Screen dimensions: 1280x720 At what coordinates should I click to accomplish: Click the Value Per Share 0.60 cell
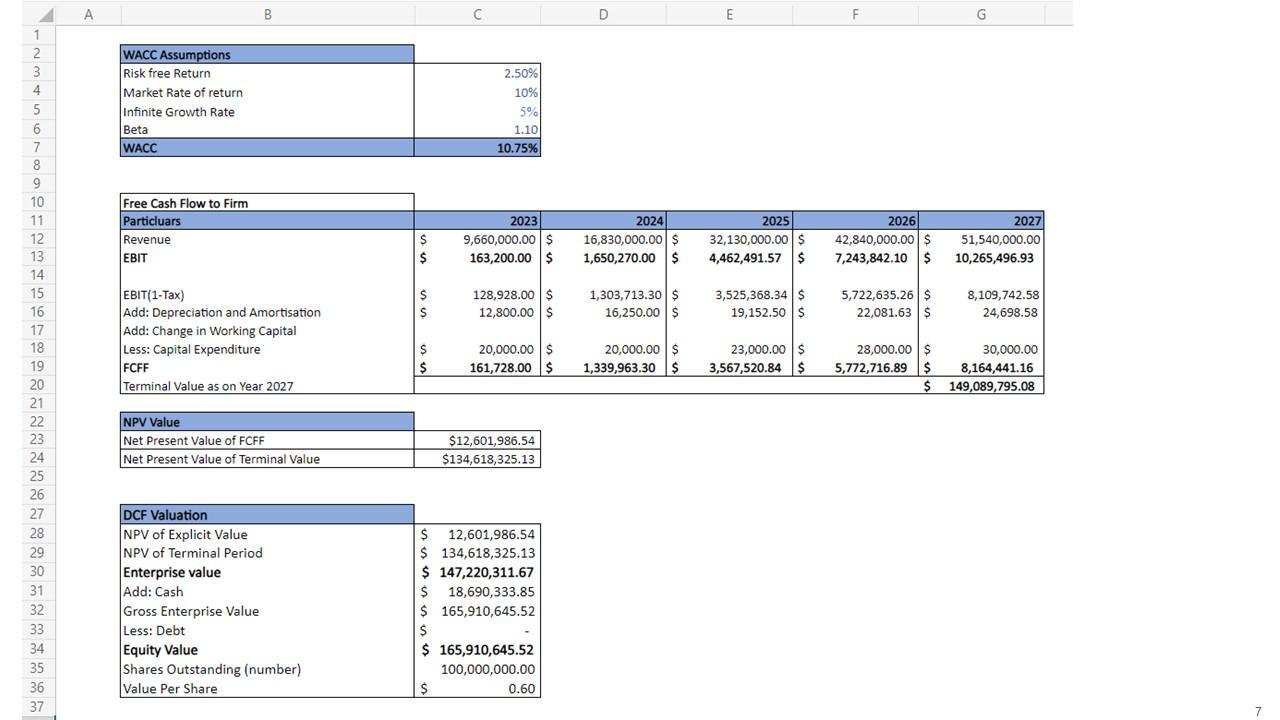click(x=477, y=689)
